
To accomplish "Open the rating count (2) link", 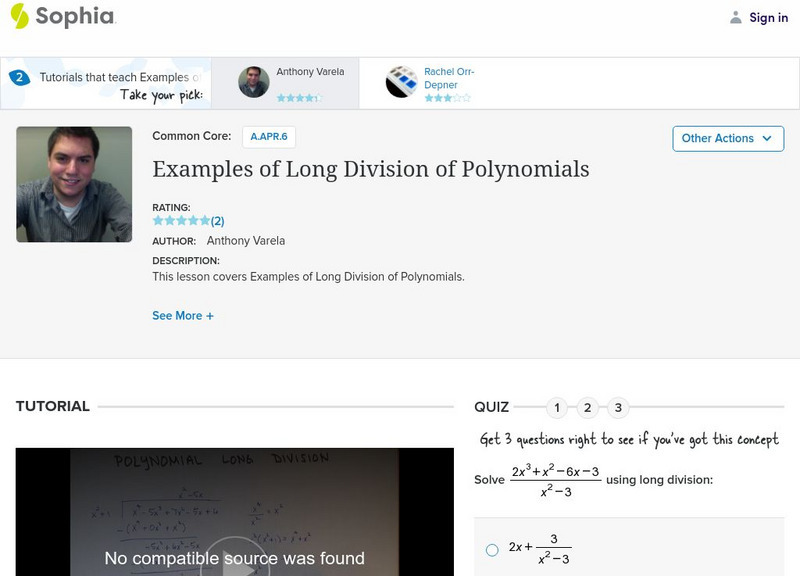I will click(218, 221).
